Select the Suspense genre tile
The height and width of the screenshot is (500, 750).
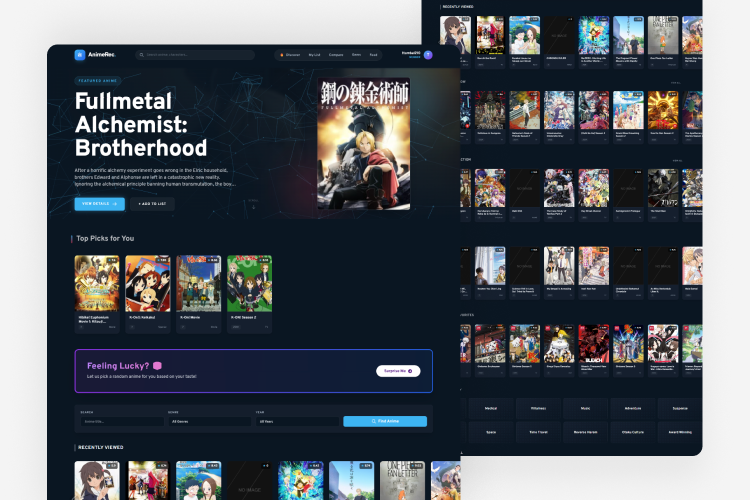tap(680, 408)
